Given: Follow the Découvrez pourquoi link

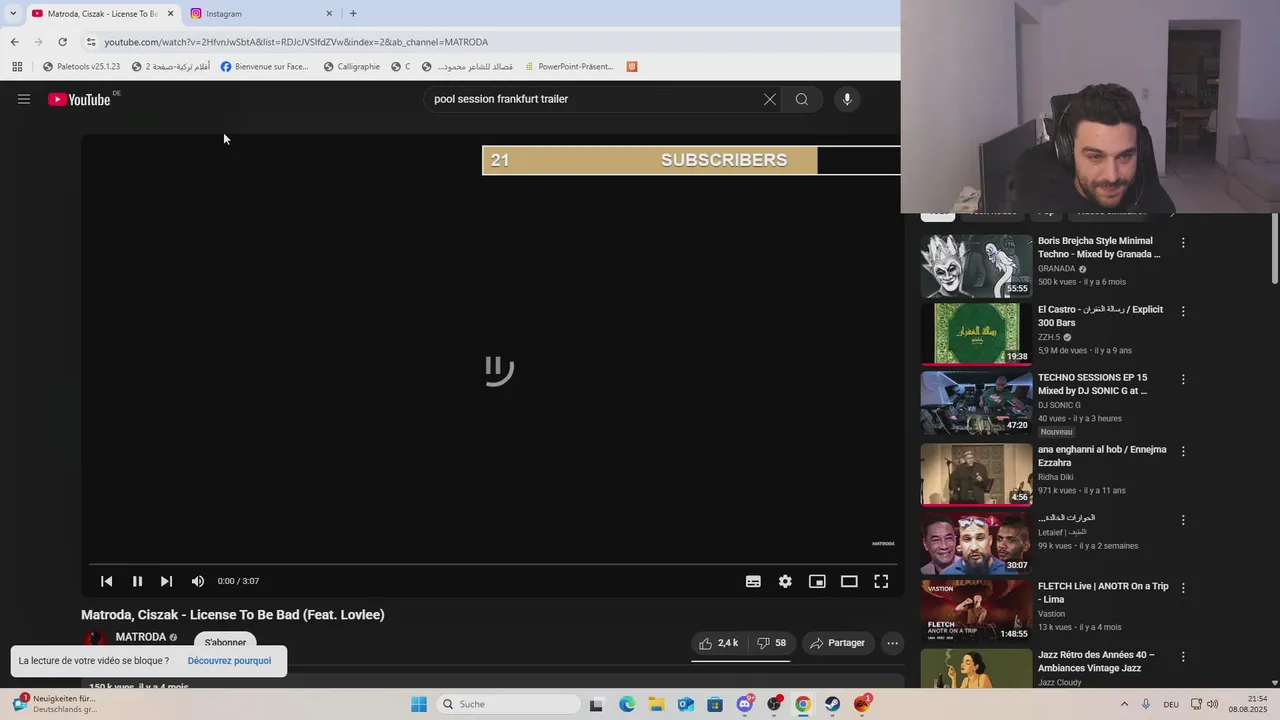Looking at the screenshot, I should pos(229,661).
